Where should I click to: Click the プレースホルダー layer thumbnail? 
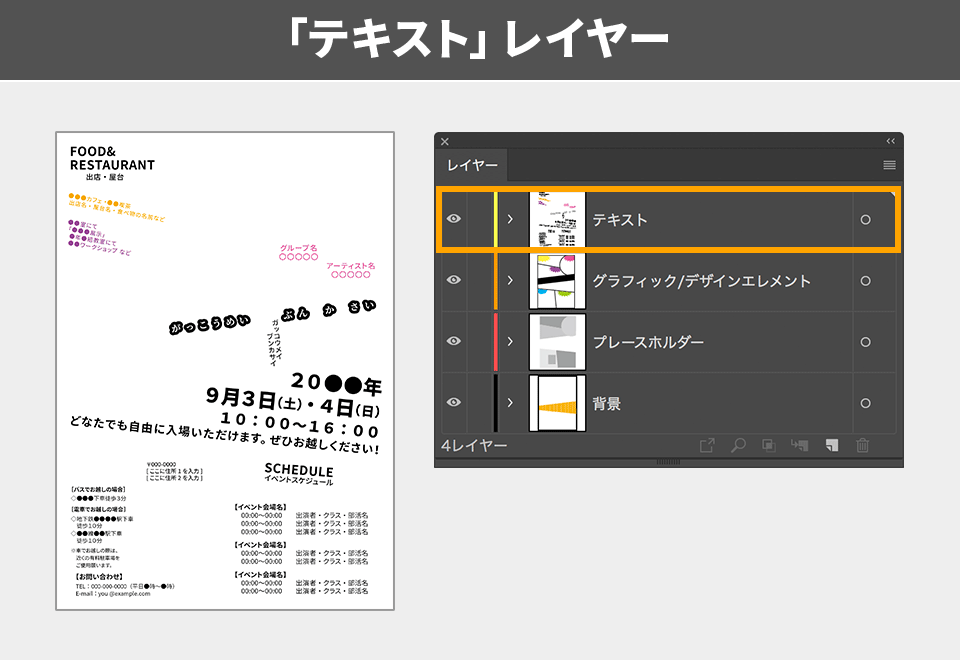coord(557,342)
